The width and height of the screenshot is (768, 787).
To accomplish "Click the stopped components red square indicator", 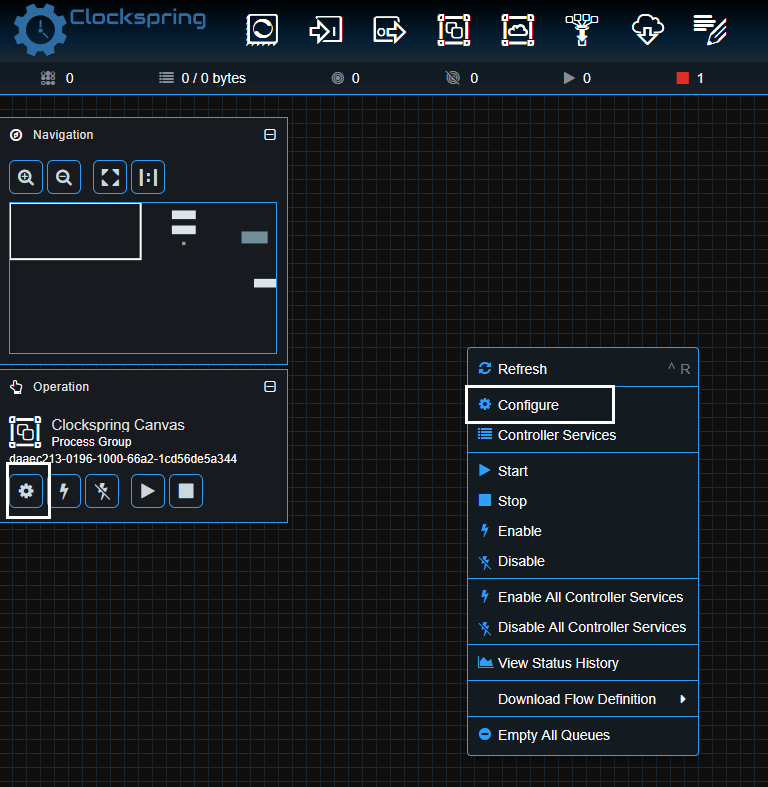I will click(x=682, y=78).
